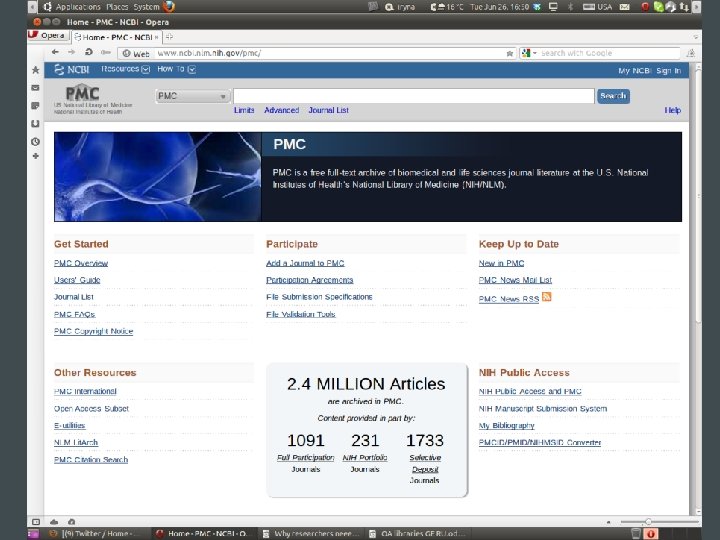720x540 pixels.
Task: Click the Search with Google field
Action: pyautogui.click(x=609, y=53)
